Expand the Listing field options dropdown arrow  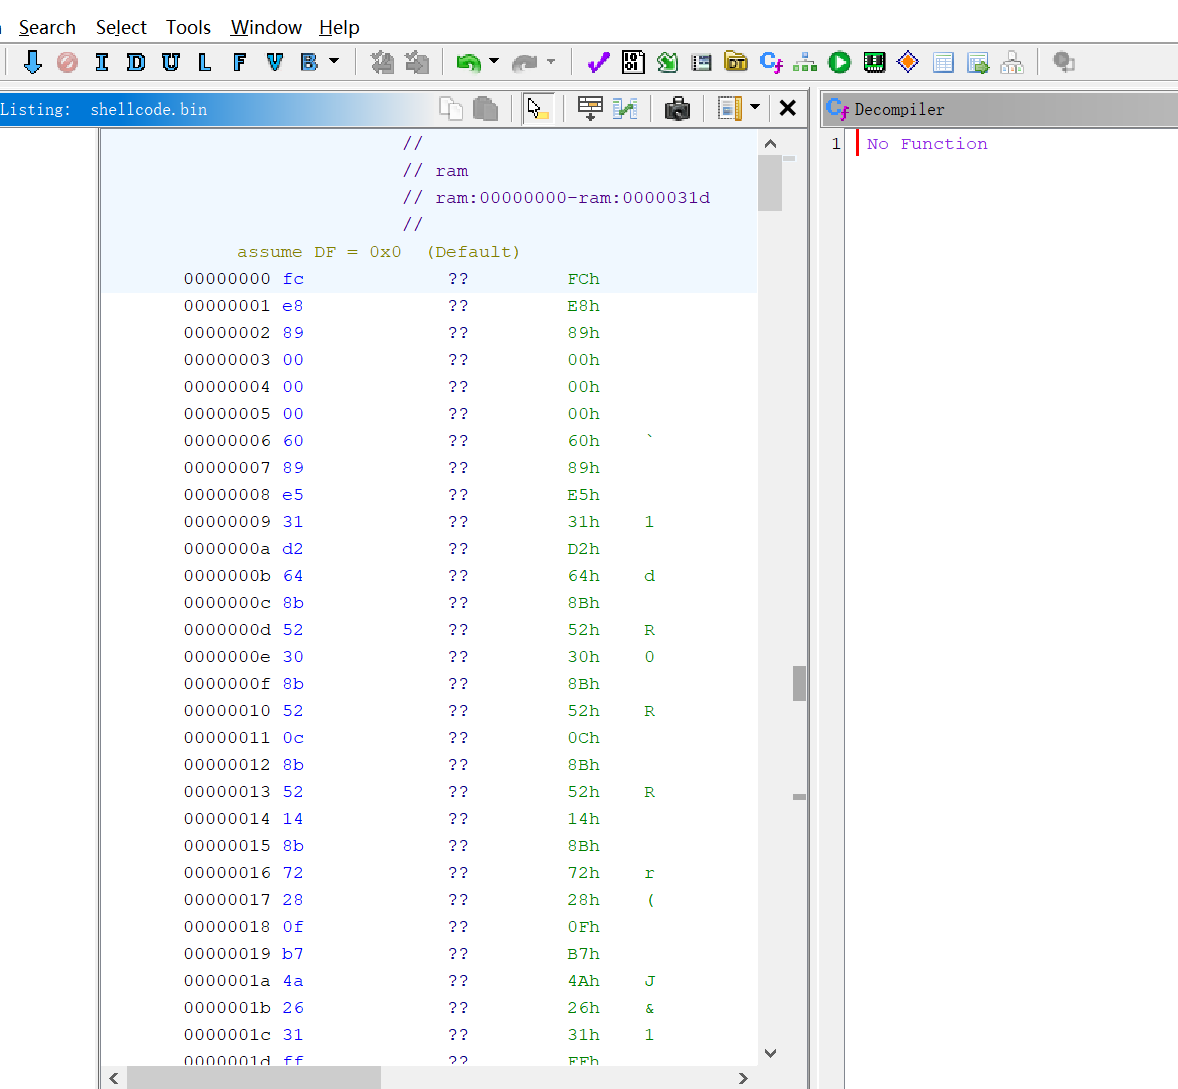[755, 107]
